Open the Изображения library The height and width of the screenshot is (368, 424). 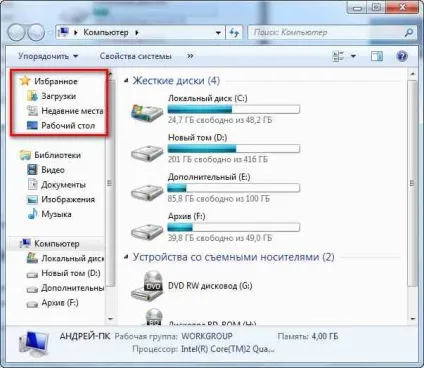point(68,199)
